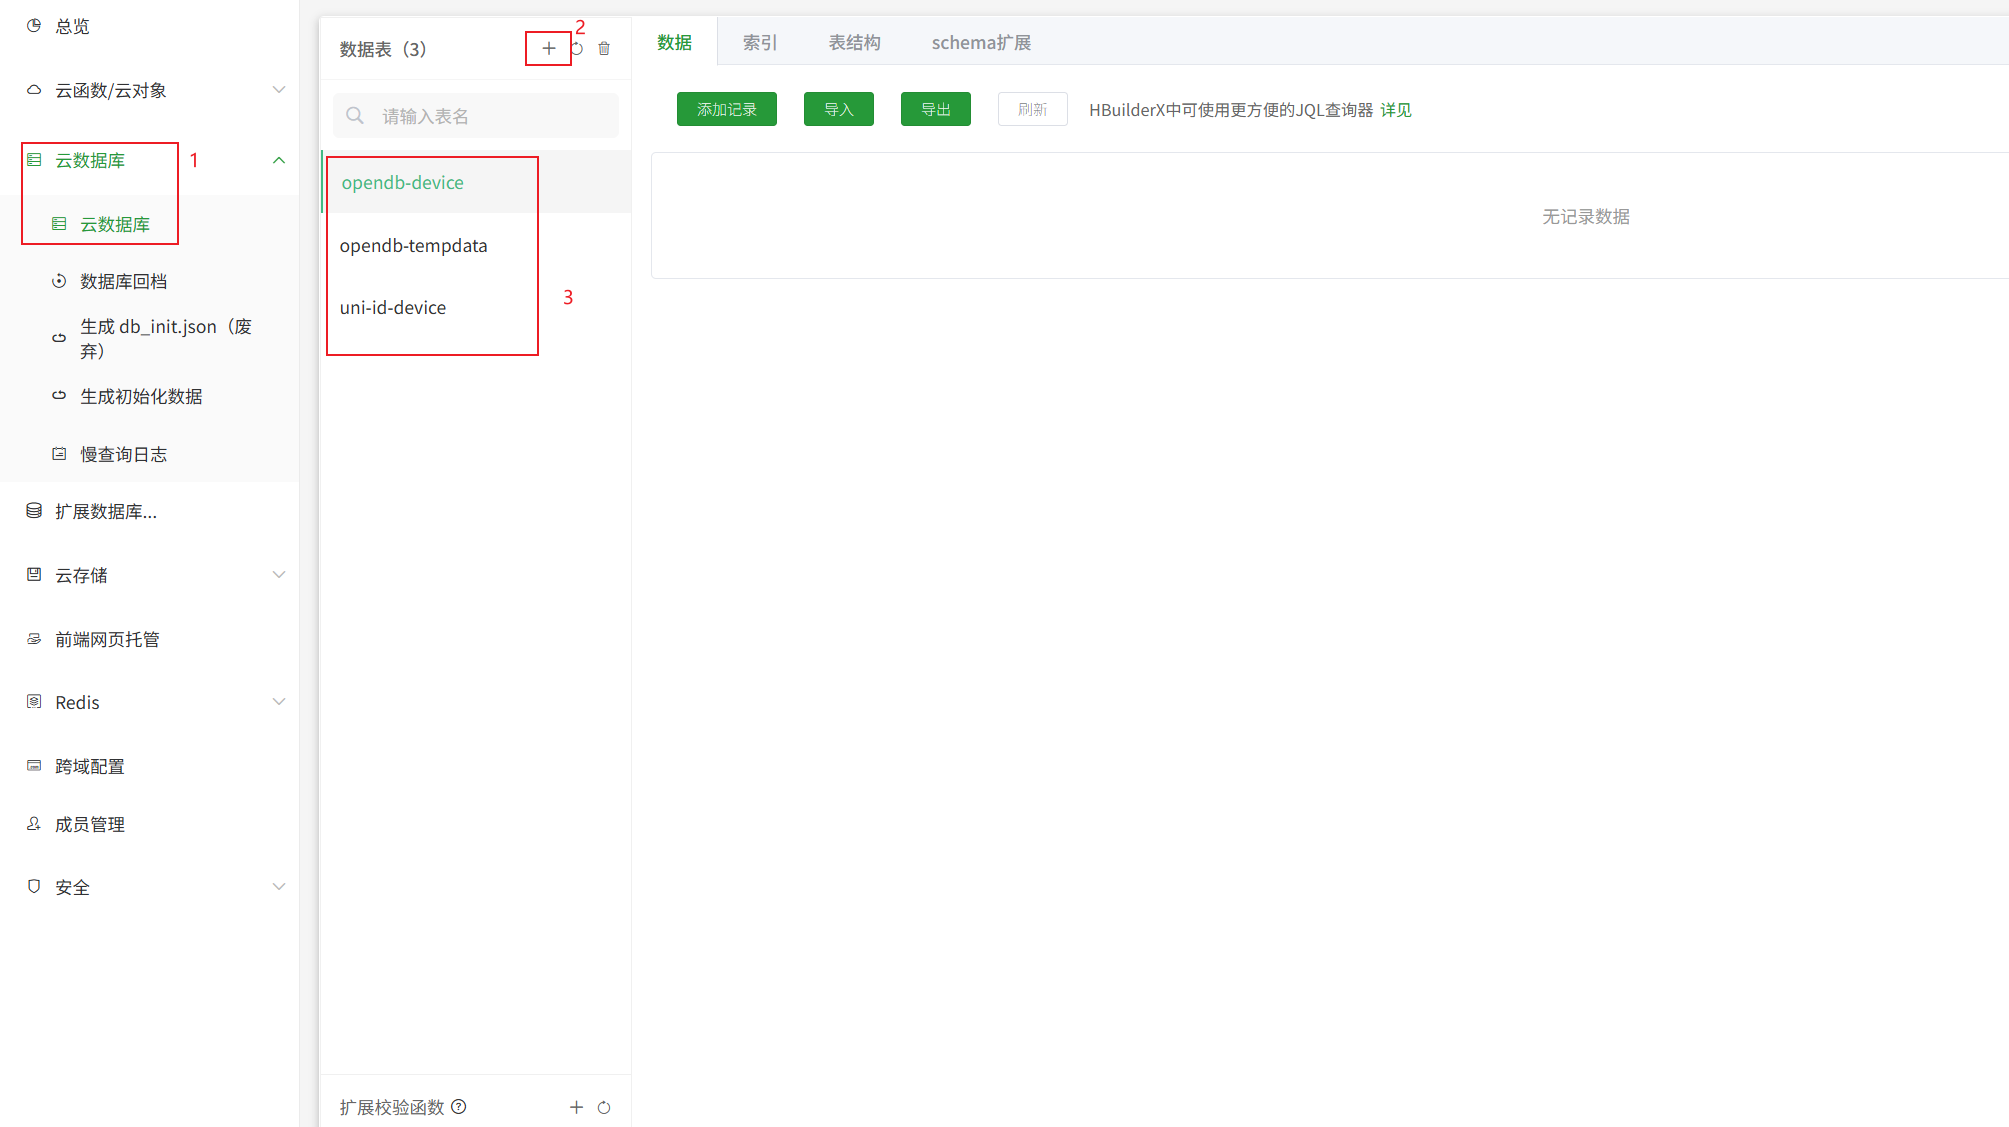Click the refresh icon beside 扩展校验函数

(604, 1107)
